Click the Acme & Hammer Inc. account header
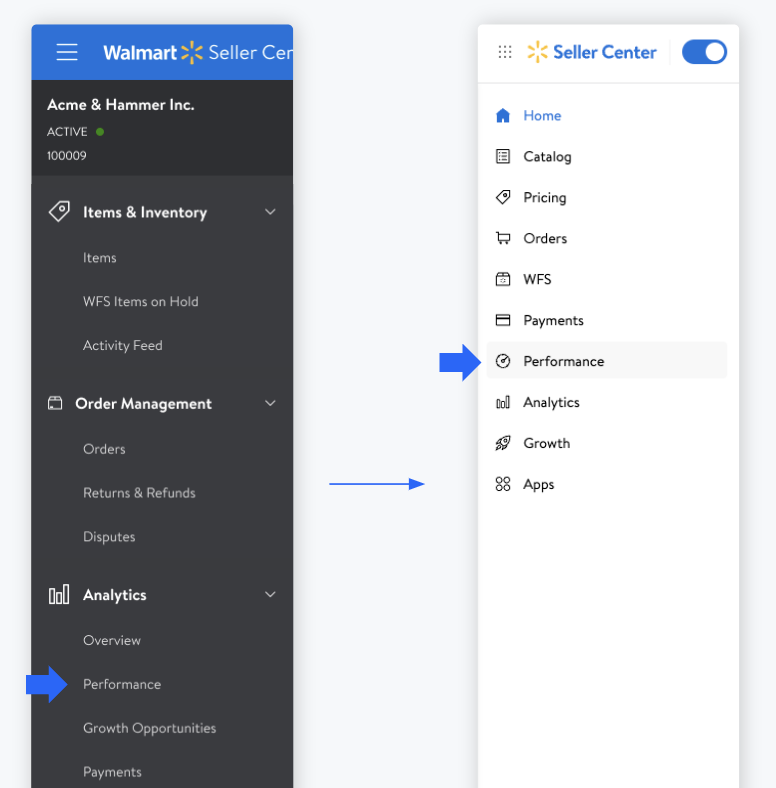The image size is (776, 788). click(121, 105)
